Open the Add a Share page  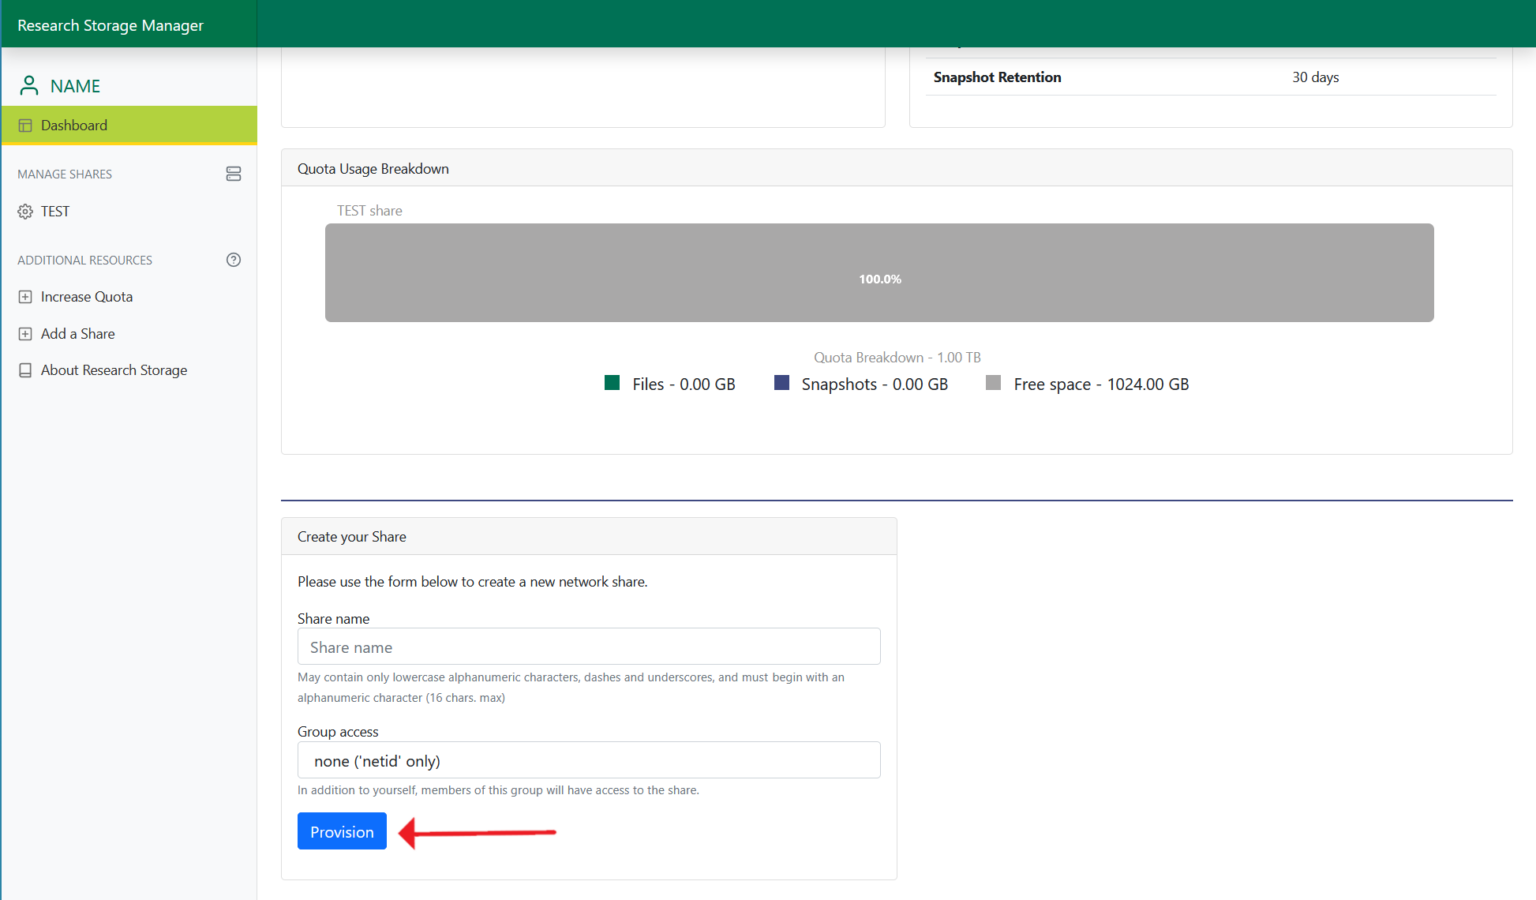[78, 333]
